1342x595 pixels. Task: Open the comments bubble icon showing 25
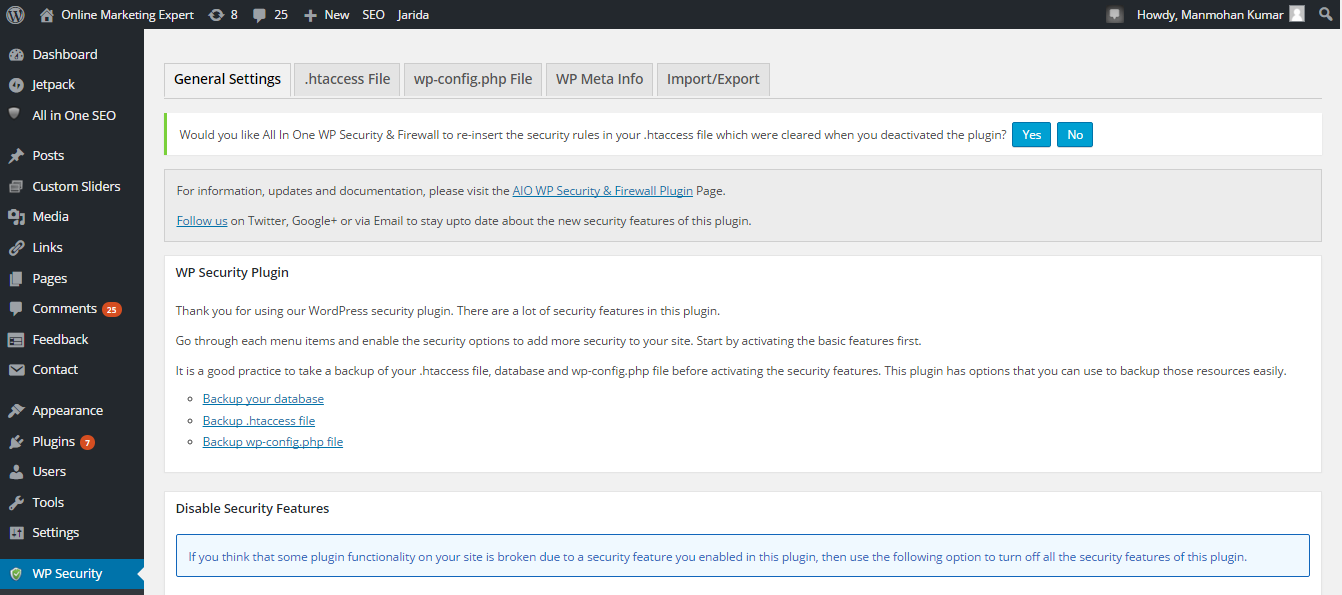tap(260, 16)
